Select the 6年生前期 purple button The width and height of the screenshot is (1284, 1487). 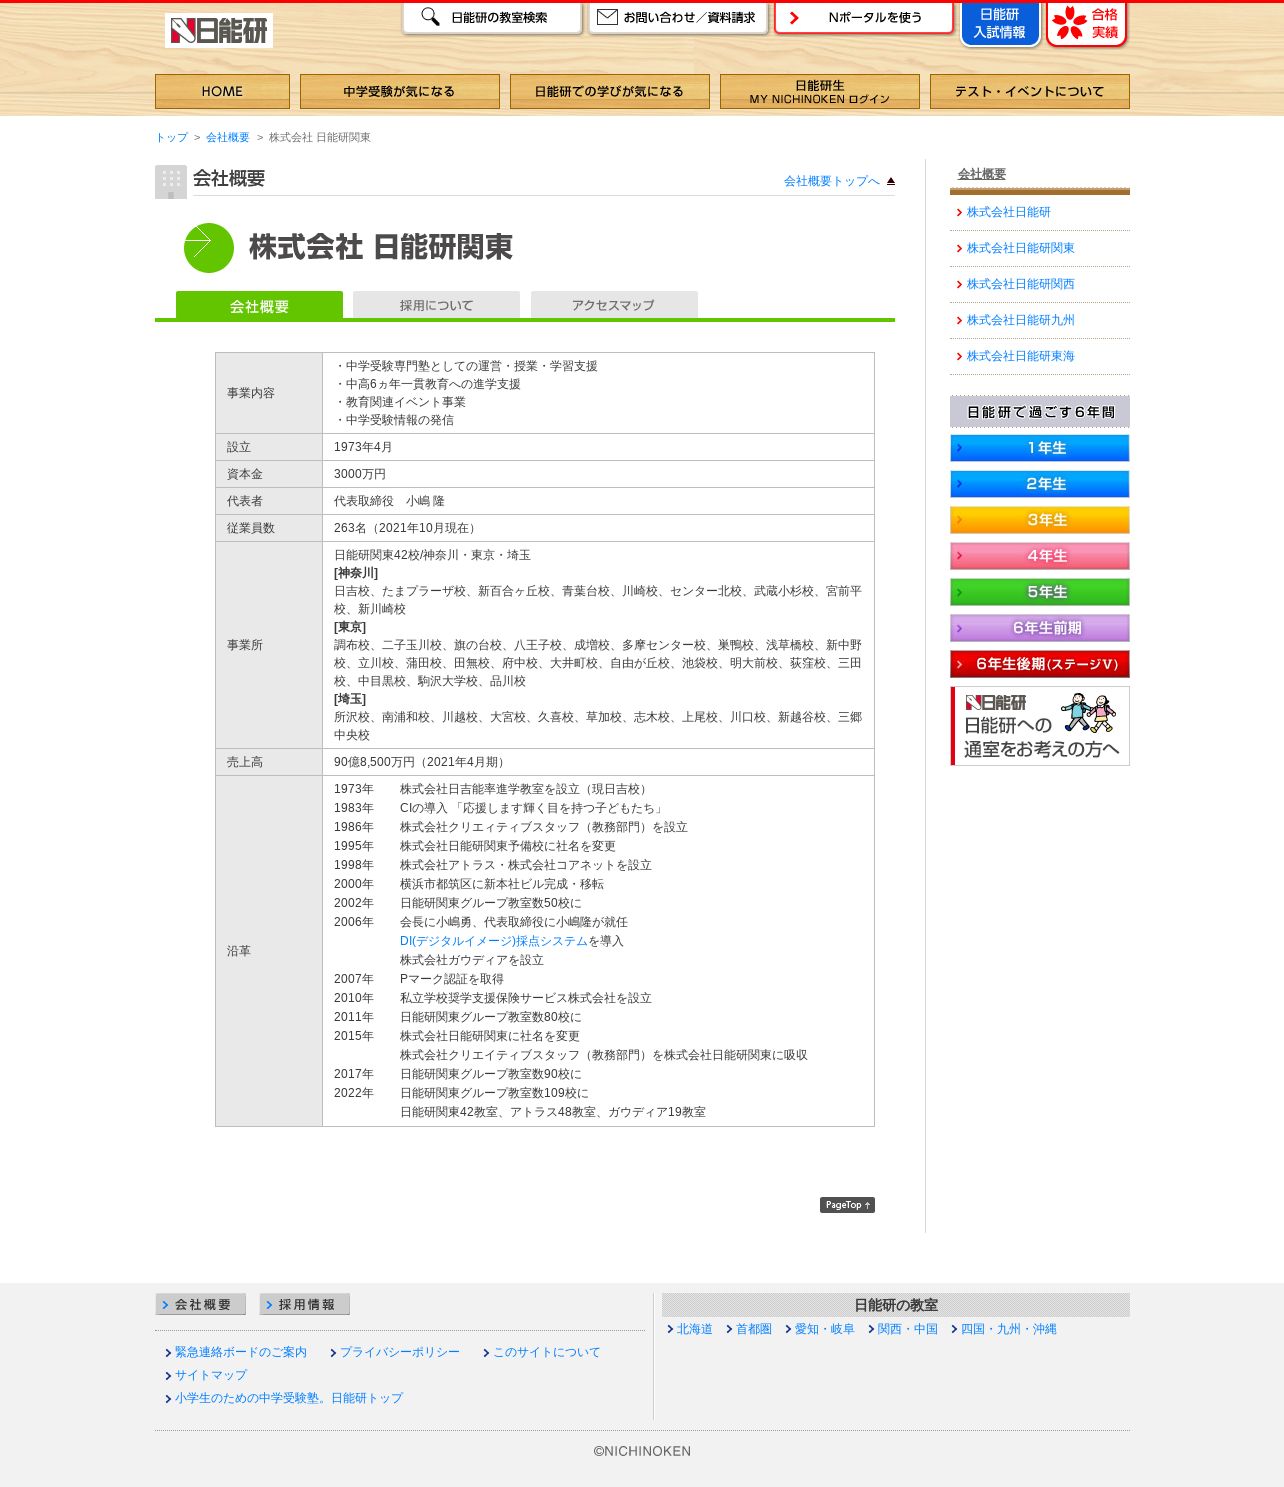pos(1040,628)
